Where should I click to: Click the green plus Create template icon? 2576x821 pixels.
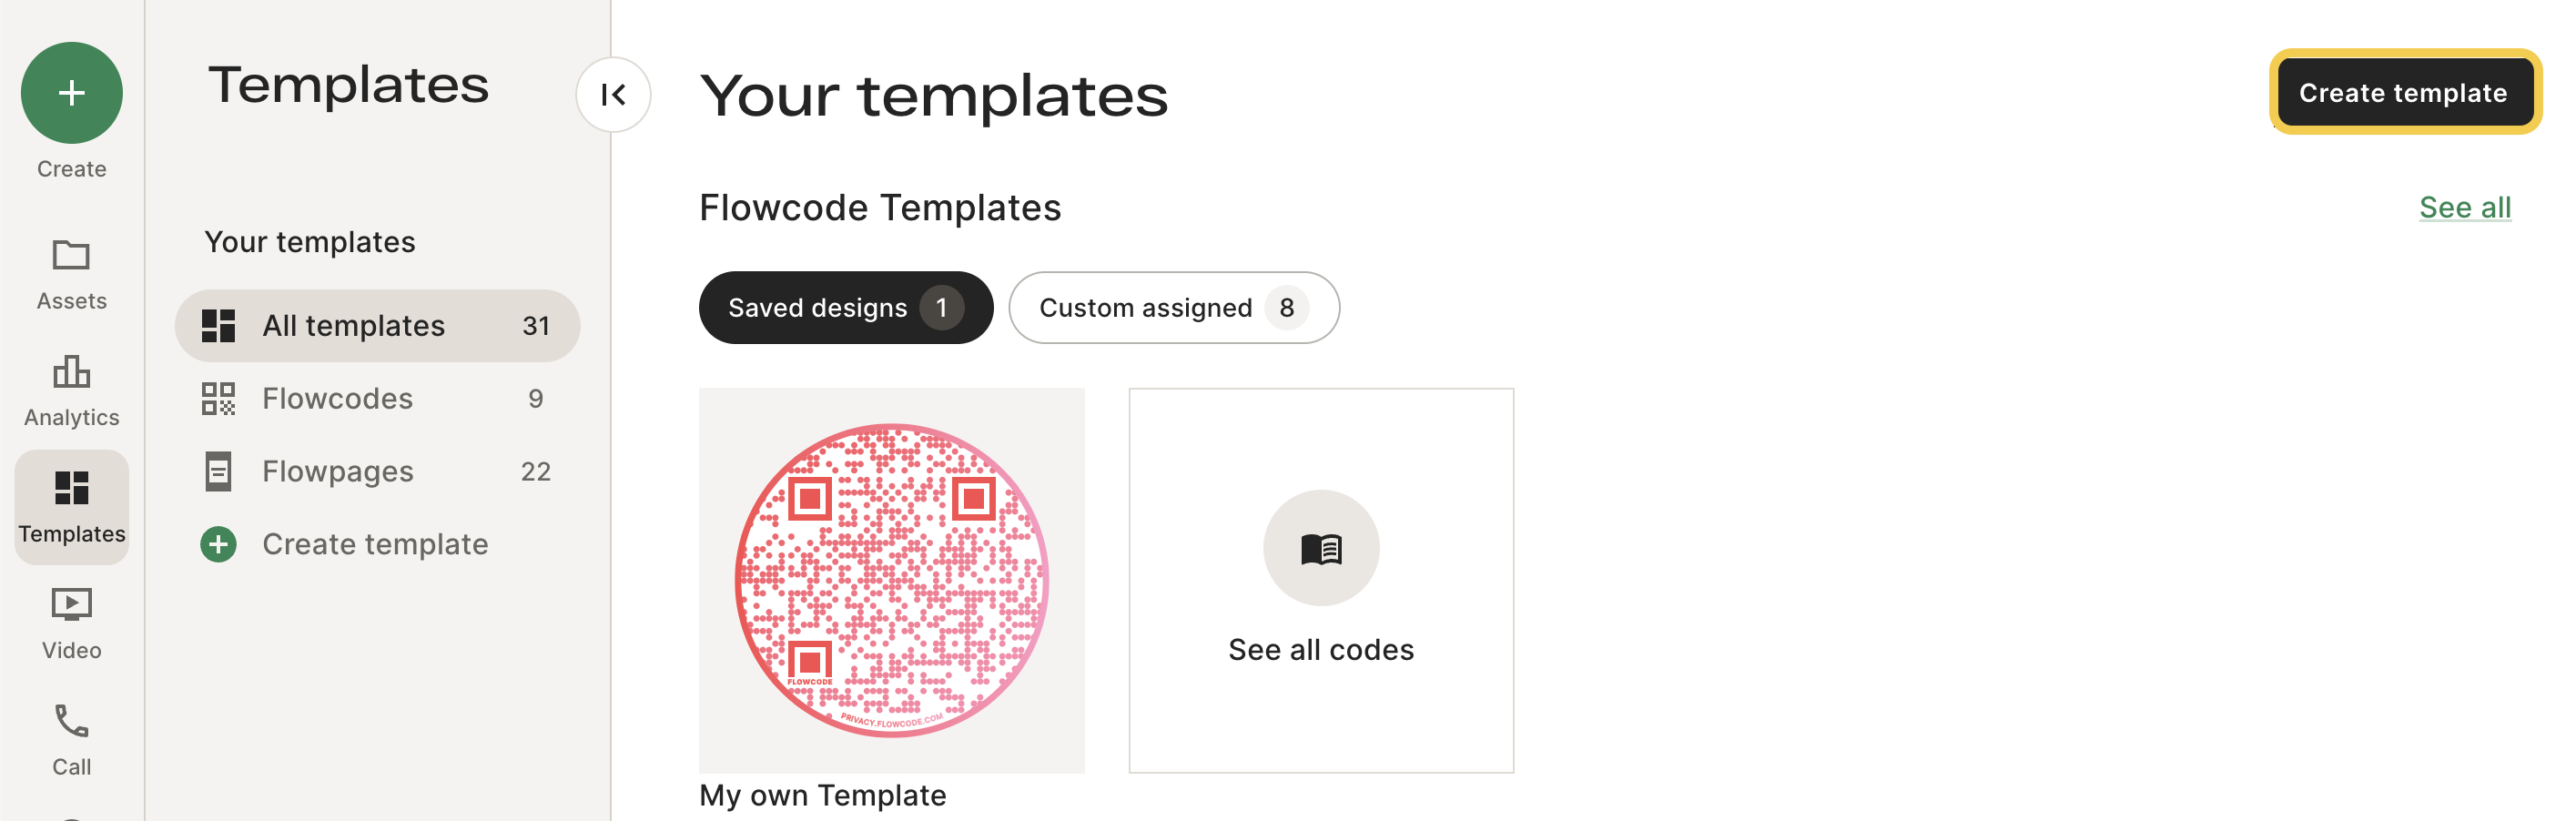(x=218, y=545)
